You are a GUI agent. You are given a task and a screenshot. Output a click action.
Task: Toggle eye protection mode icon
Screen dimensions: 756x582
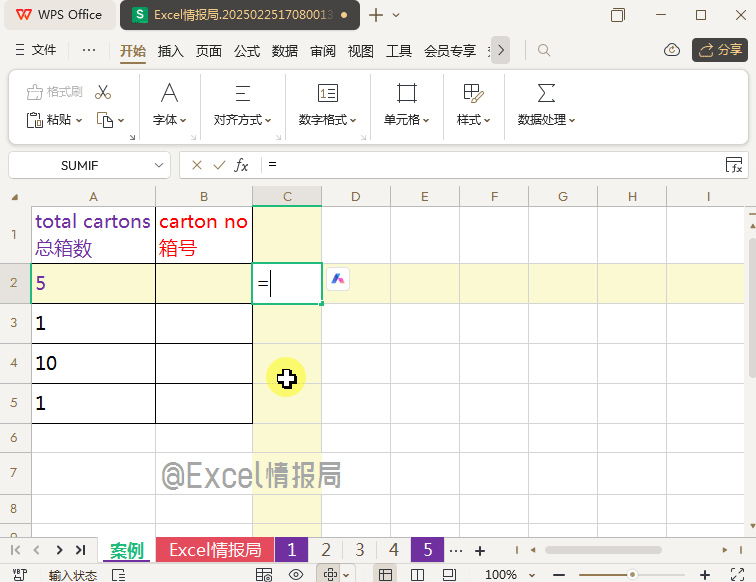(x=296, y=575)
